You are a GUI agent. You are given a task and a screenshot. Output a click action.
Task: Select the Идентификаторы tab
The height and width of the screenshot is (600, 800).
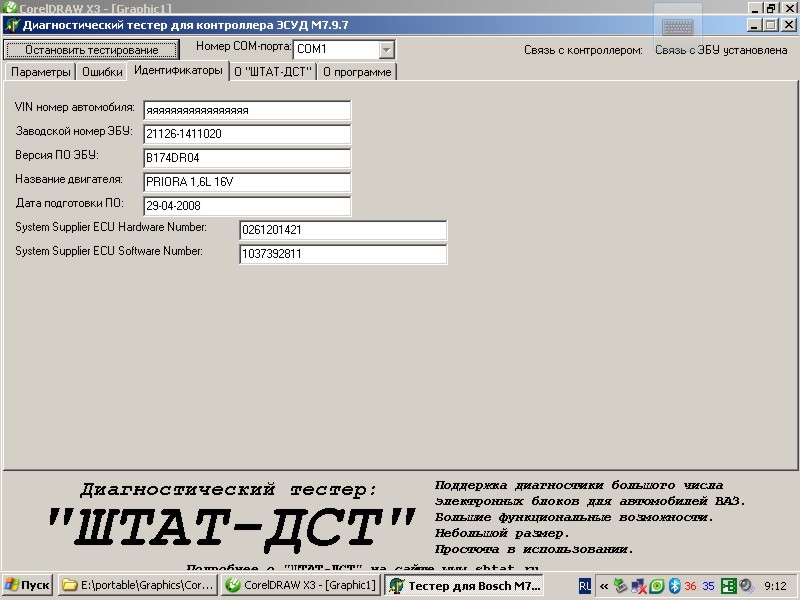pyautogui.click(x=178, y=70)
